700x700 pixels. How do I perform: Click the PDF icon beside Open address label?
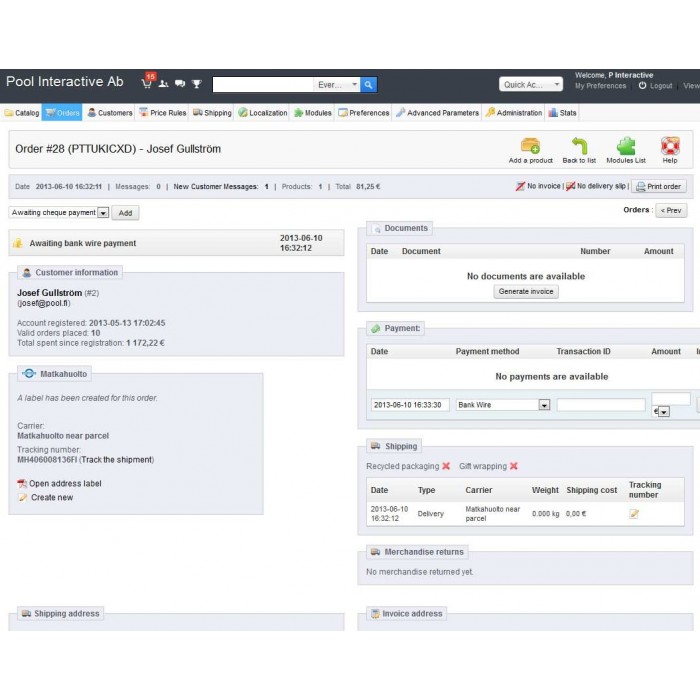(x=22, y=483)
